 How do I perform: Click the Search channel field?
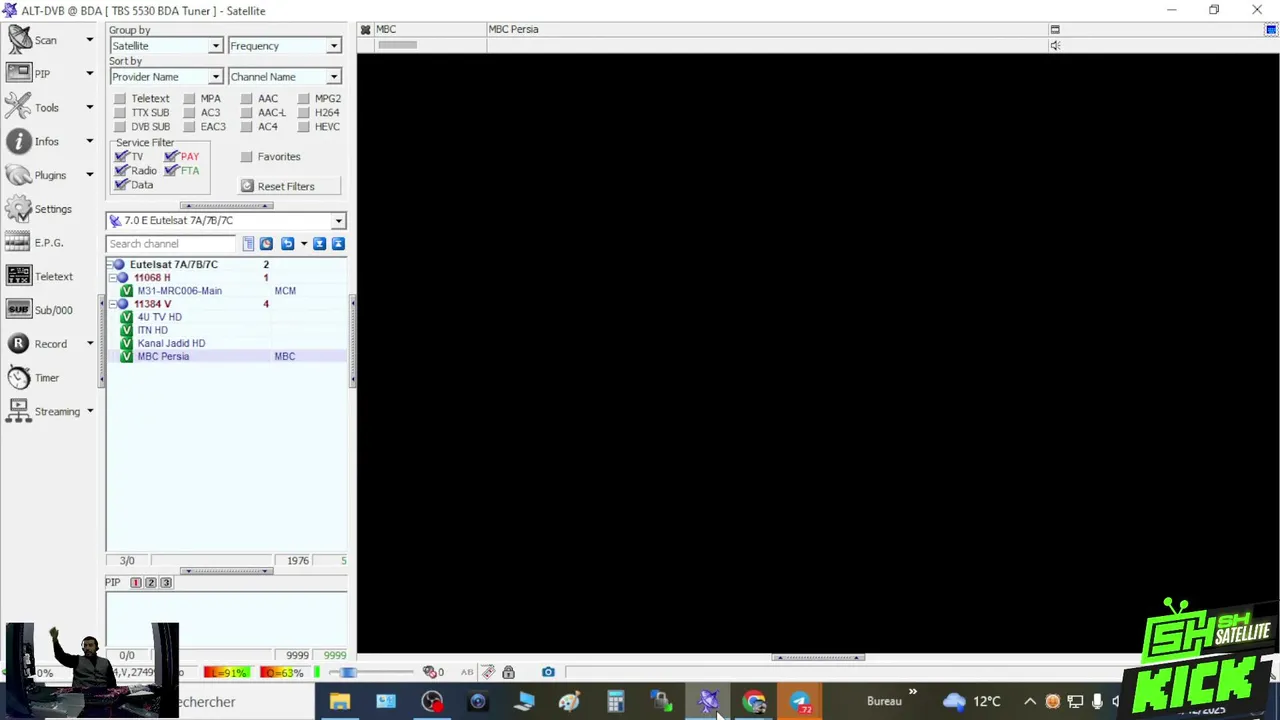point(172,244)
